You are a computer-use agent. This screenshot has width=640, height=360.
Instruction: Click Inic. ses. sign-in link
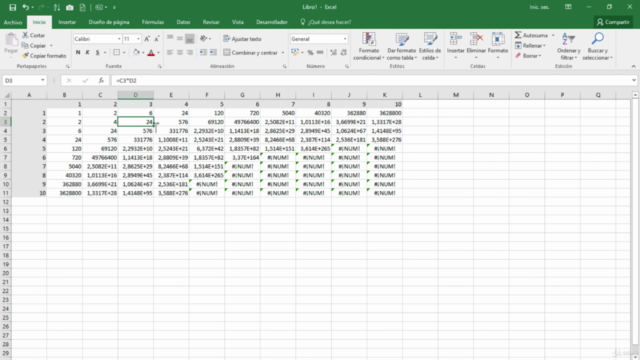(x=540, y=7)
